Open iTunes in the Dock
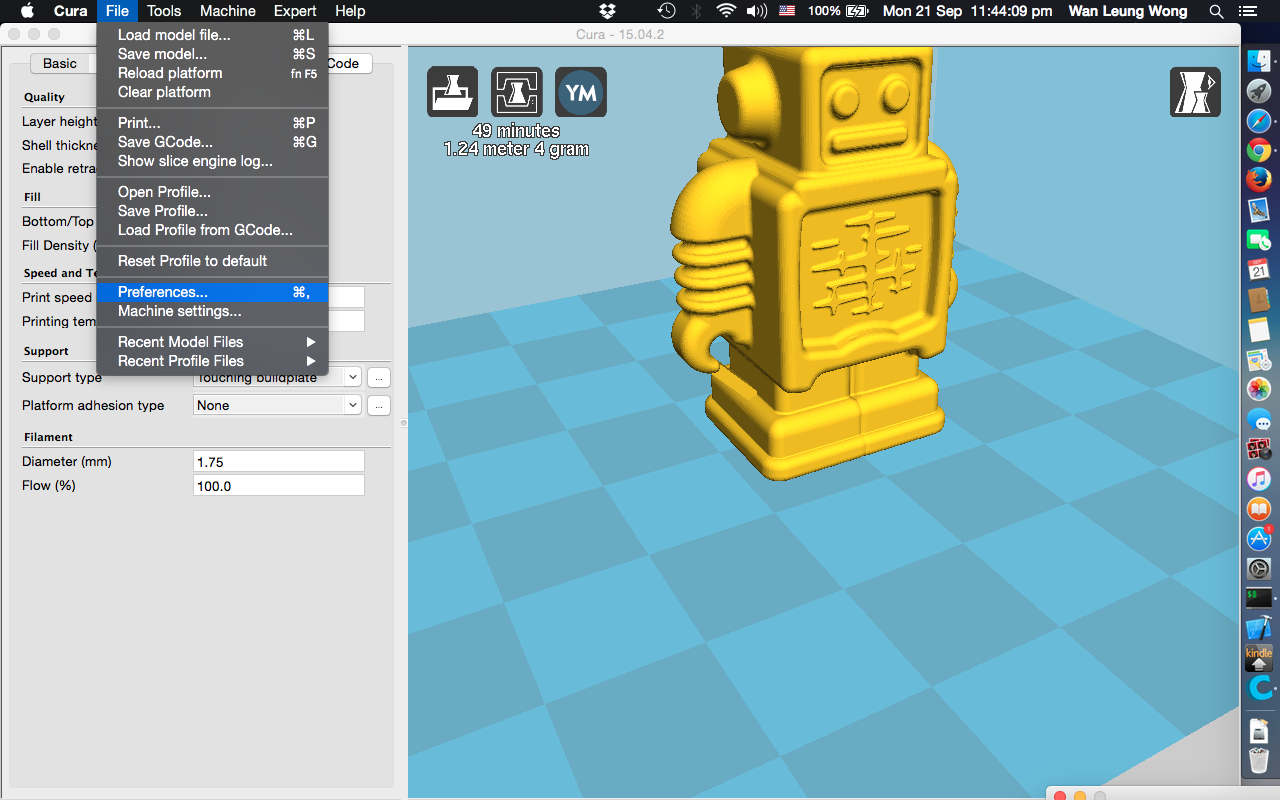 coord(1258,479)
